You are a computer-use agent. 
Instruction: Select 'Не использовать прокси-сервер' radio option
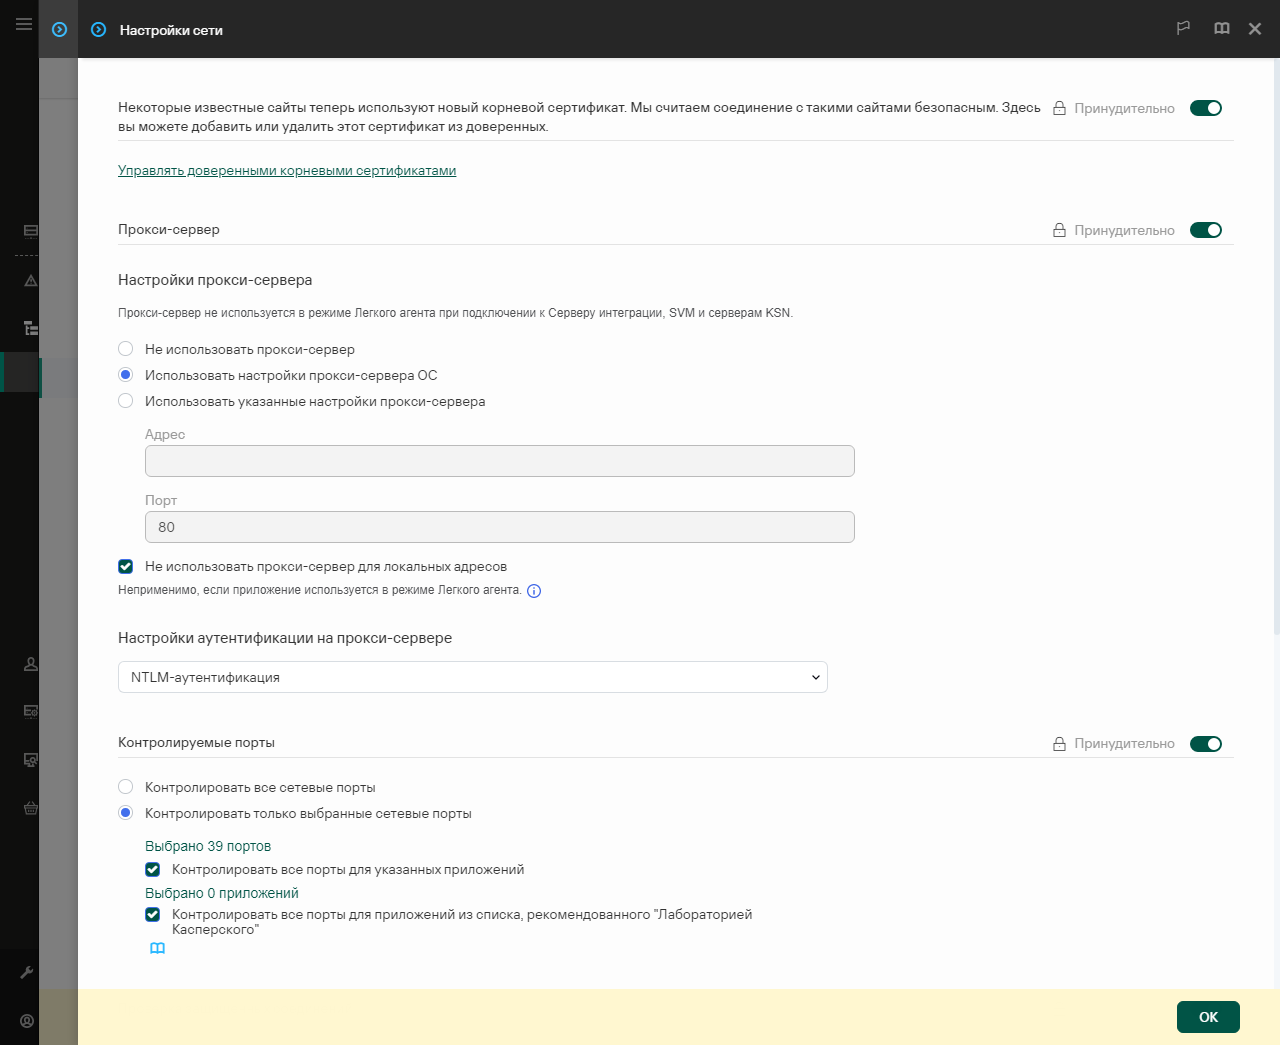126,349
